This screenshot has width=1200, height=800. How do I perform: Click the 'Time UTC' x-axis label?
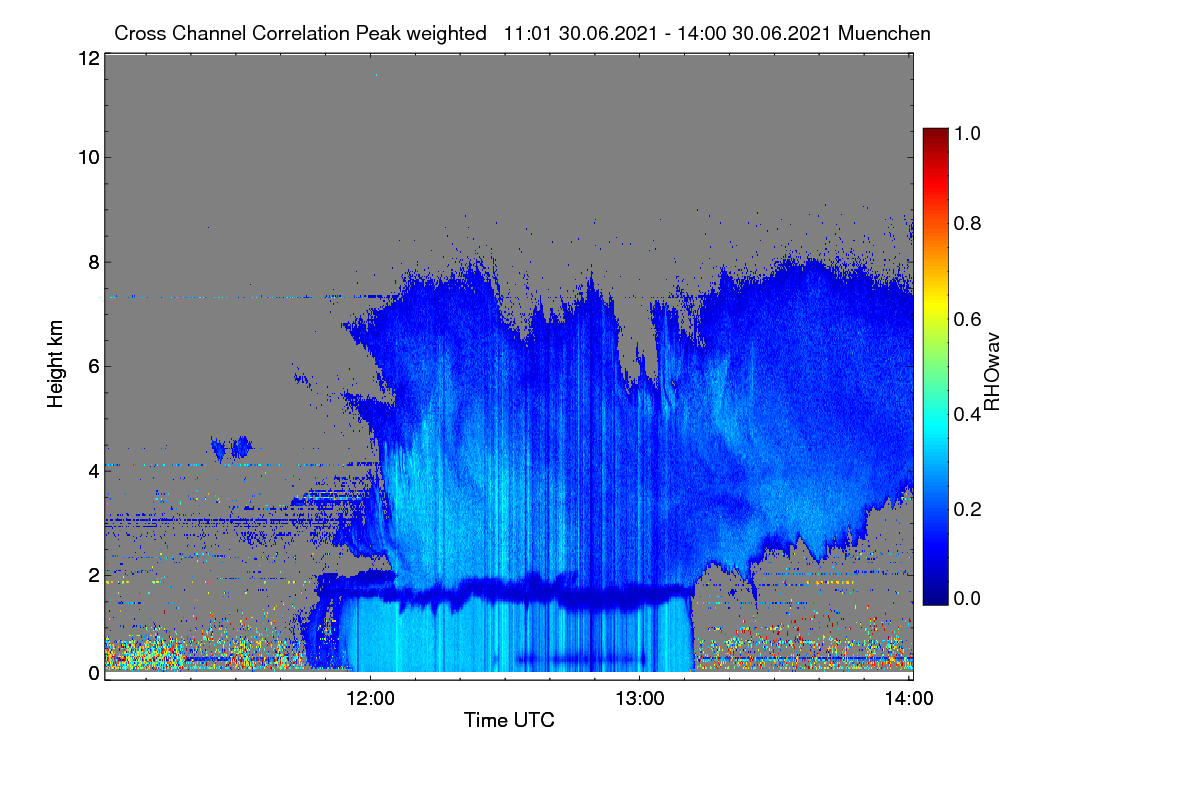pyautogui.click(x=509, y=720)
